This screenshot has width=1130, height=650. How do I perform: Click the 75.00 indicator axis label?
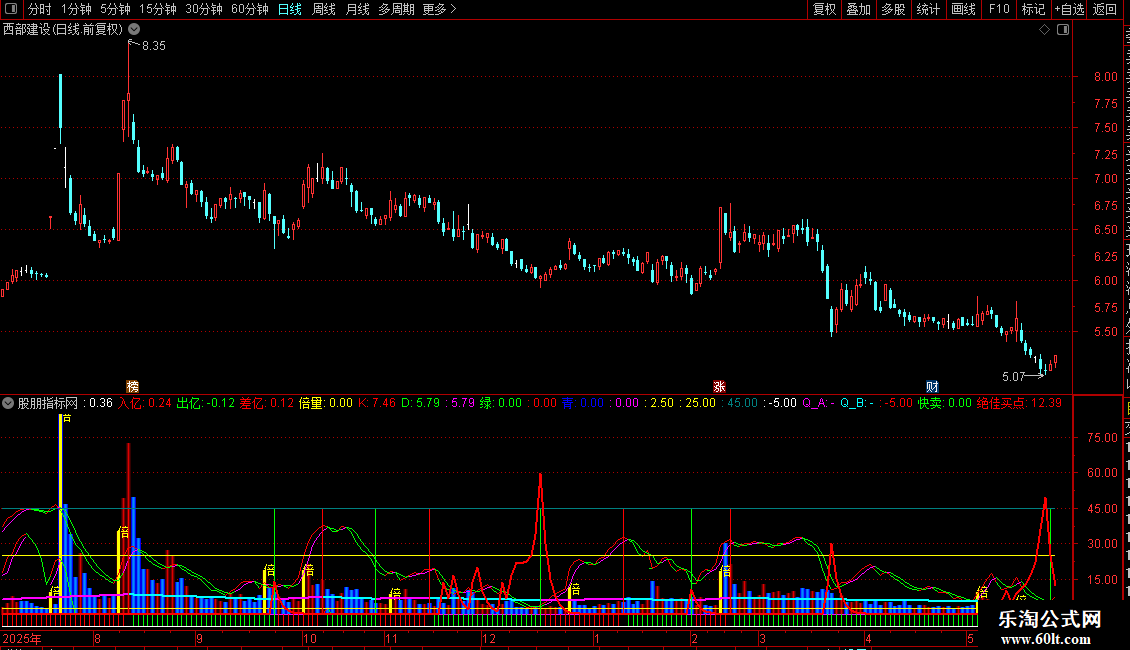coord(1102,437)
